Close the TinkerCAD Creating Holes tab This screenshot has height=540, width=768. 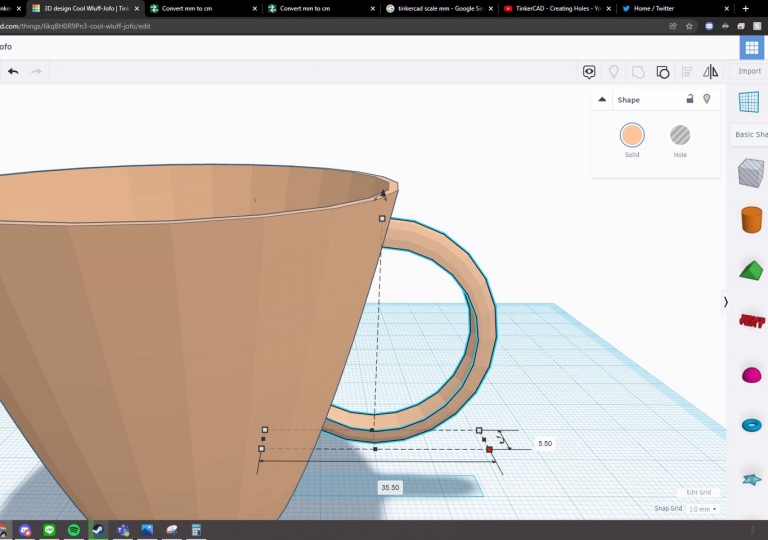(x=608, y=8)
